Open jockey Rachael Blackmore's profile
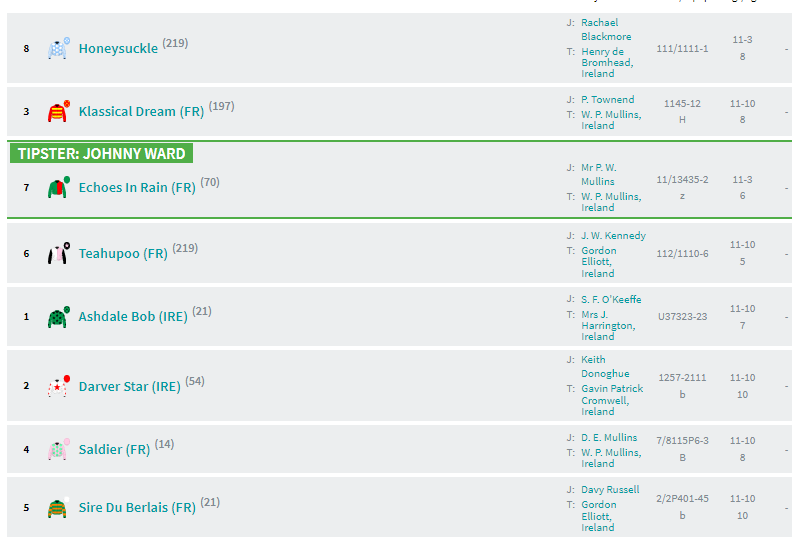Viewport: 792px width, 549px height. [606, 29]
